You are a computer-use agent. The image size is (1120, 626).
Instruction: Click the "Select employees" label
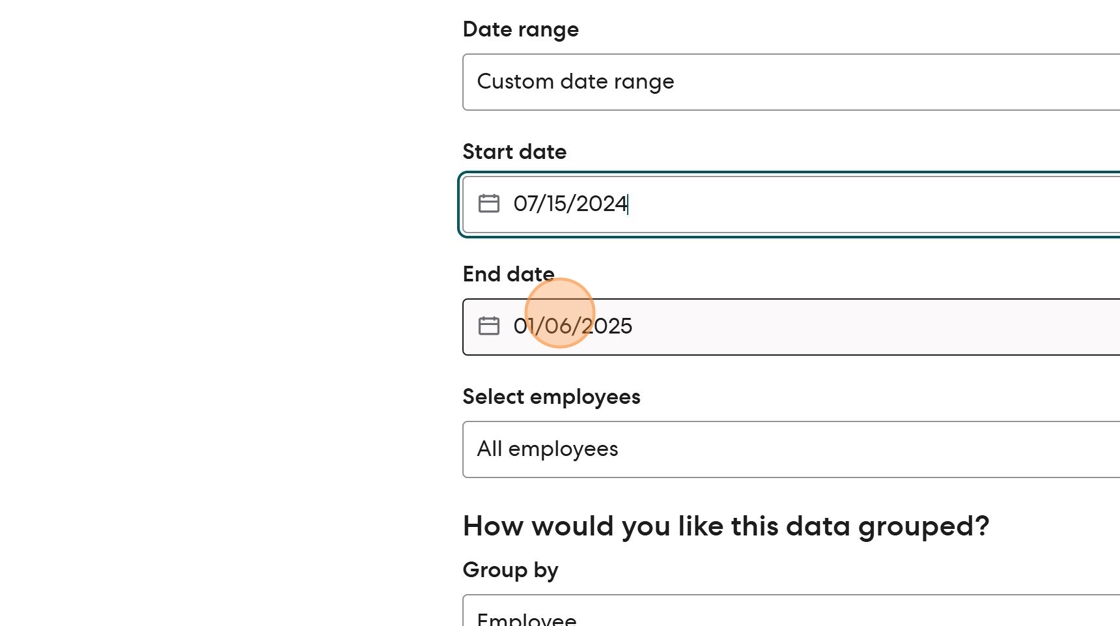pos(551,397)
